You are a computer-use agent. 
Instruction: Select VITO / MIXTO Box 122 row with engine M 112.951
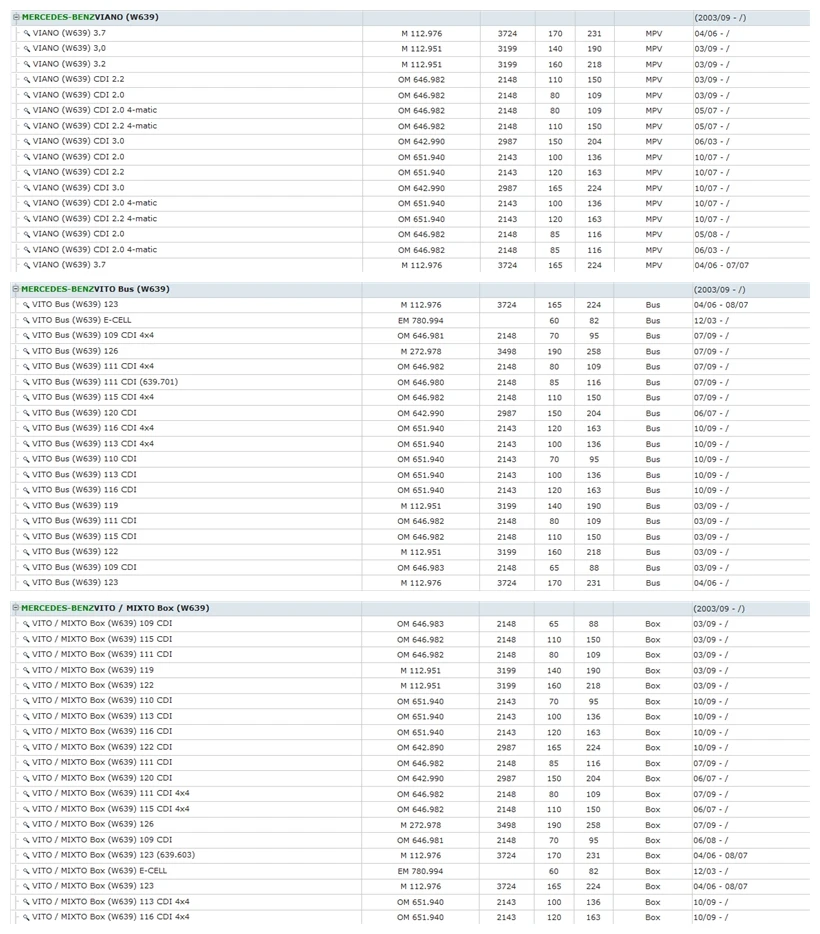point(410,686)
